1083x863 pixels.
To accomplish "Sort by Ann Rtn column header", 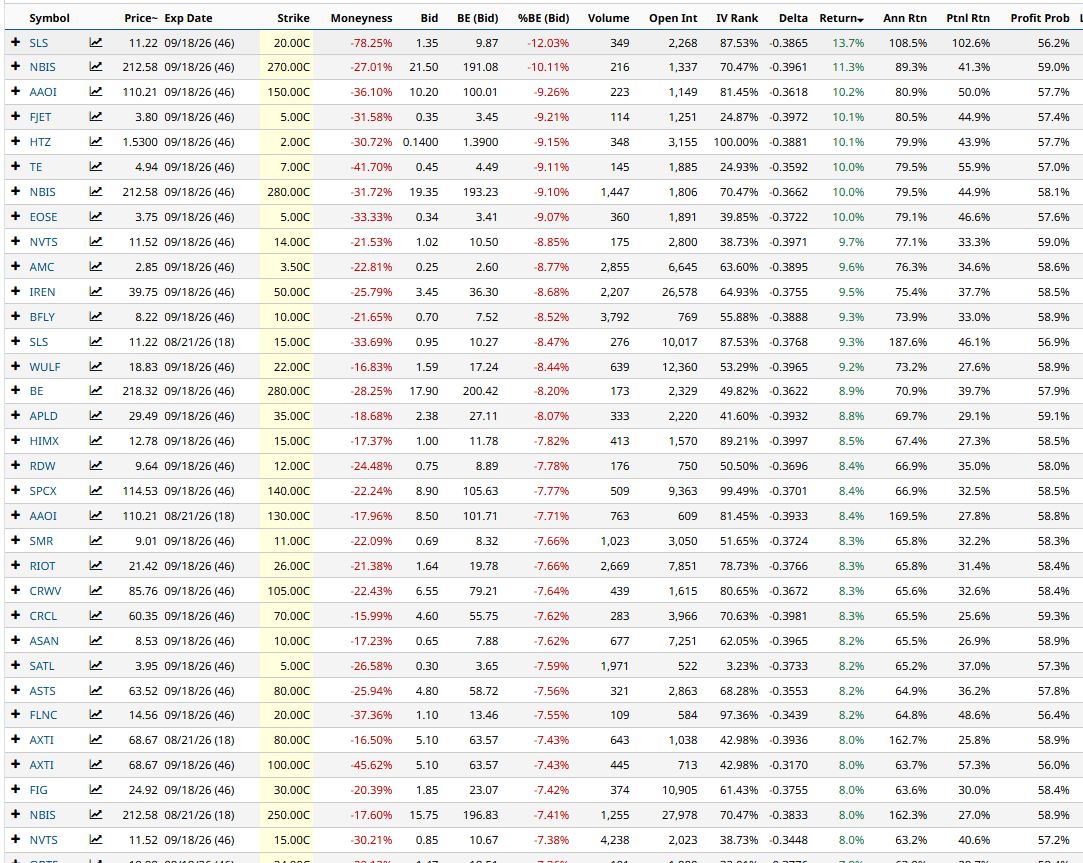I will coord(905,18).
